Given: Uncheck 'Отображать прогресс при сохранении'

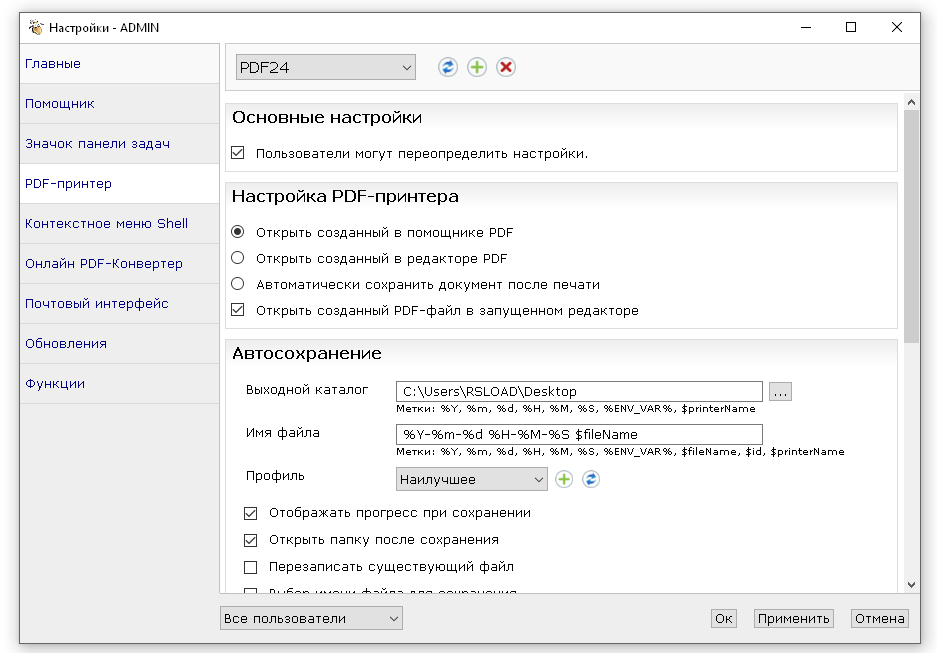Looking at the screenshot, I should (x=251, y=513).
